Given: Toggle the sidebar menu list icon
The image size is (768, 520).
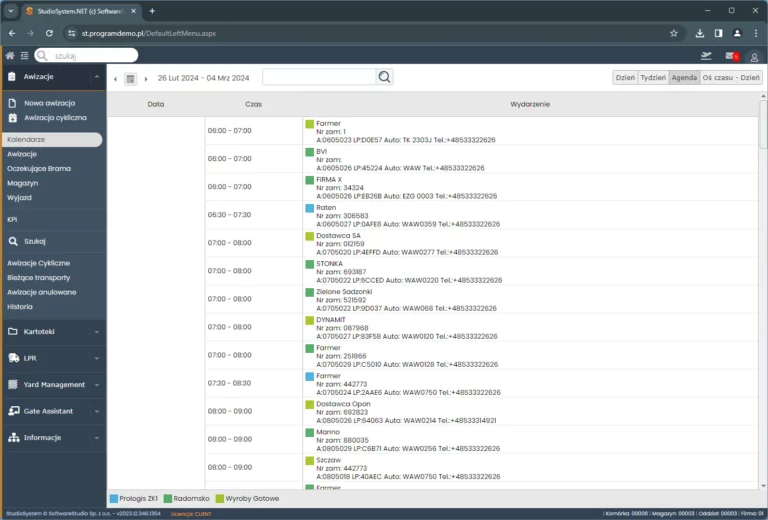Looking at the screenshot, I should tap(24, 56).
